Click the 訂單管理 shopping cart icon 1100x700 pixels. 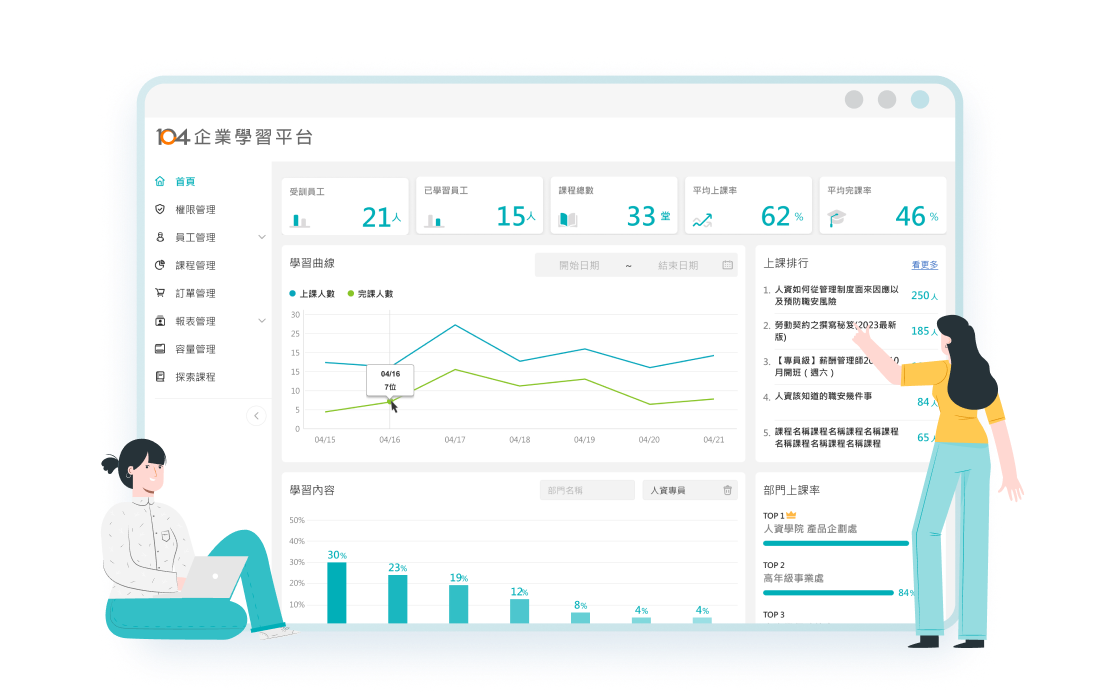pyautogui.click(x=160, y=294)
